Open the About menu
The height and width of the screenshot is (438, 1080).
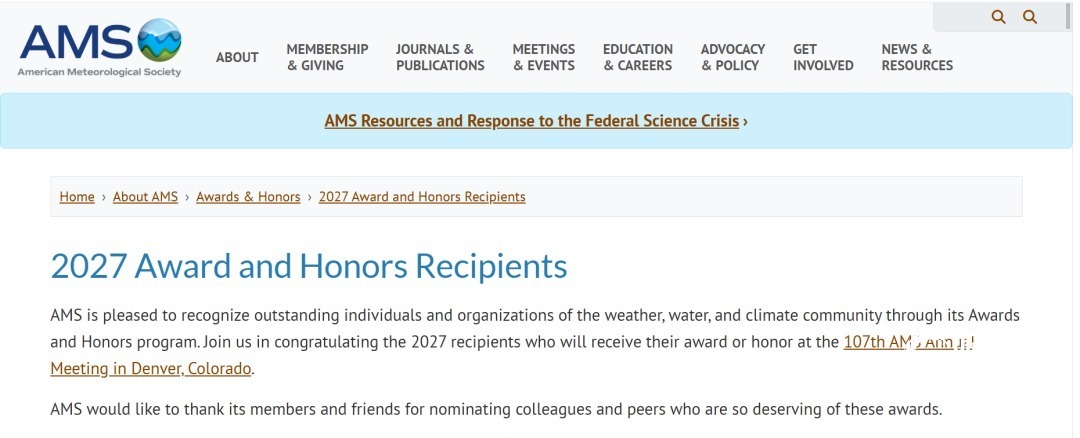coord(237,57)
